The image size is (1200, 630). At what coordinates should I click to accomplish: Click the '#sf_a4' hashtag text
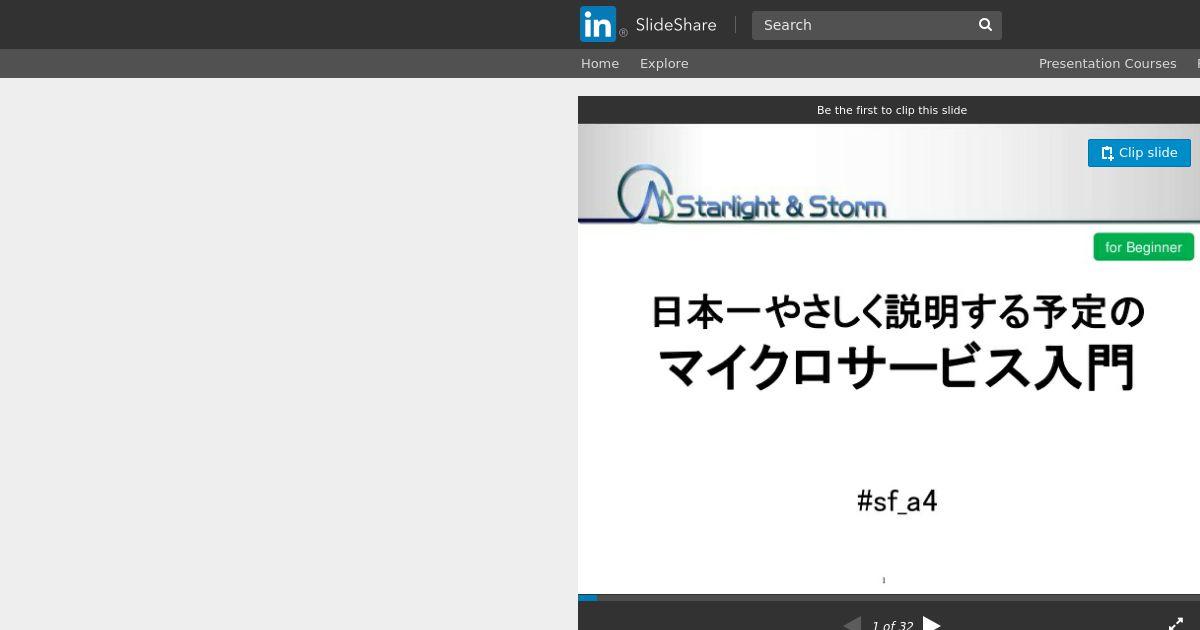click(897, 501)
